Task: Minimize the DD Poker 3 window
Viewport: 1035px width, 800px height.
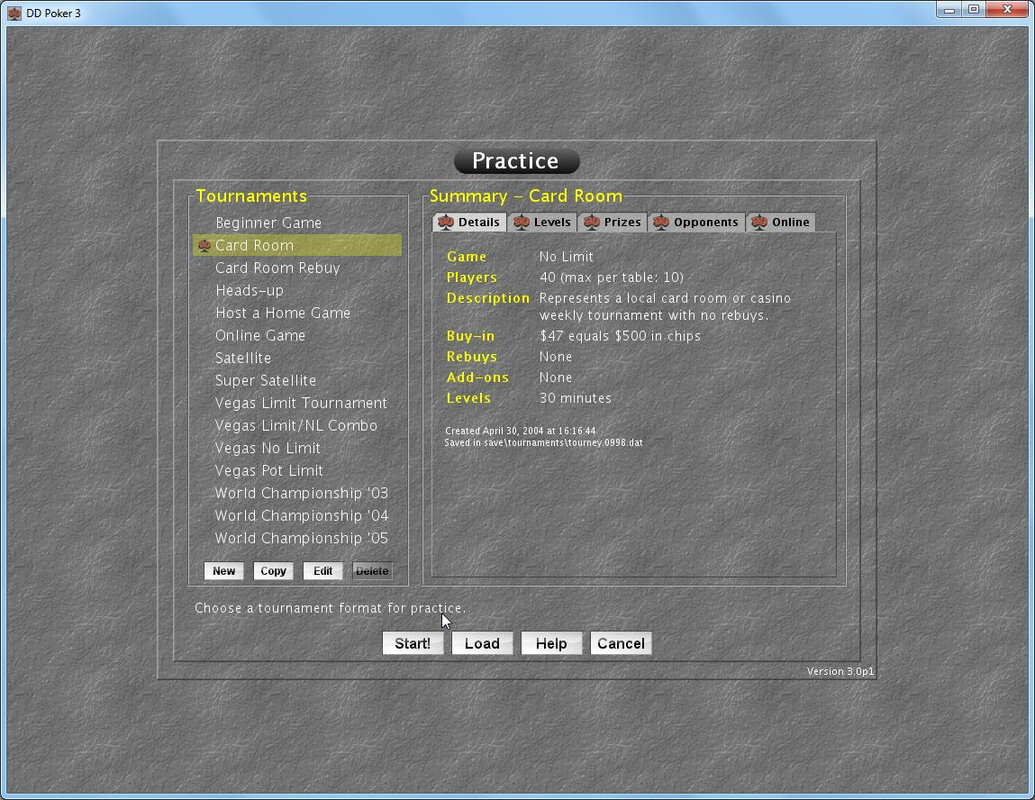Action: tap(949, 9)
